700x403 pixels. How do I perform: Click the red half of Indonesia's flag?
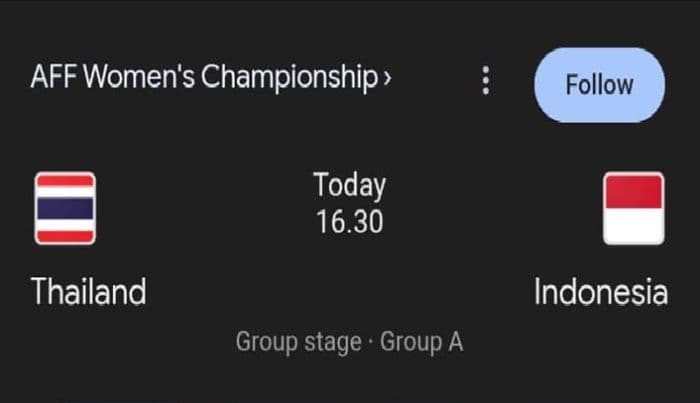tap(633, 191)
